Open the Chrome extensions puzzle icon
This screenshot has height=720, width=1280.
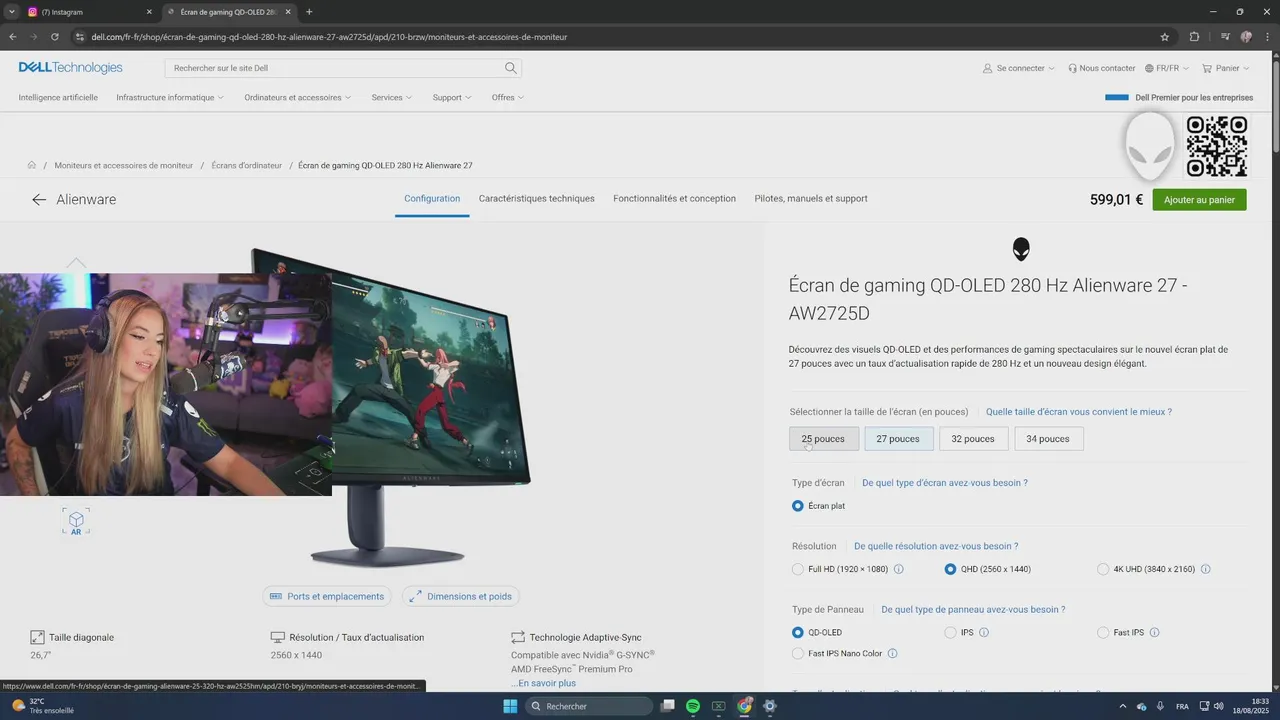(x=1194, y=37)
